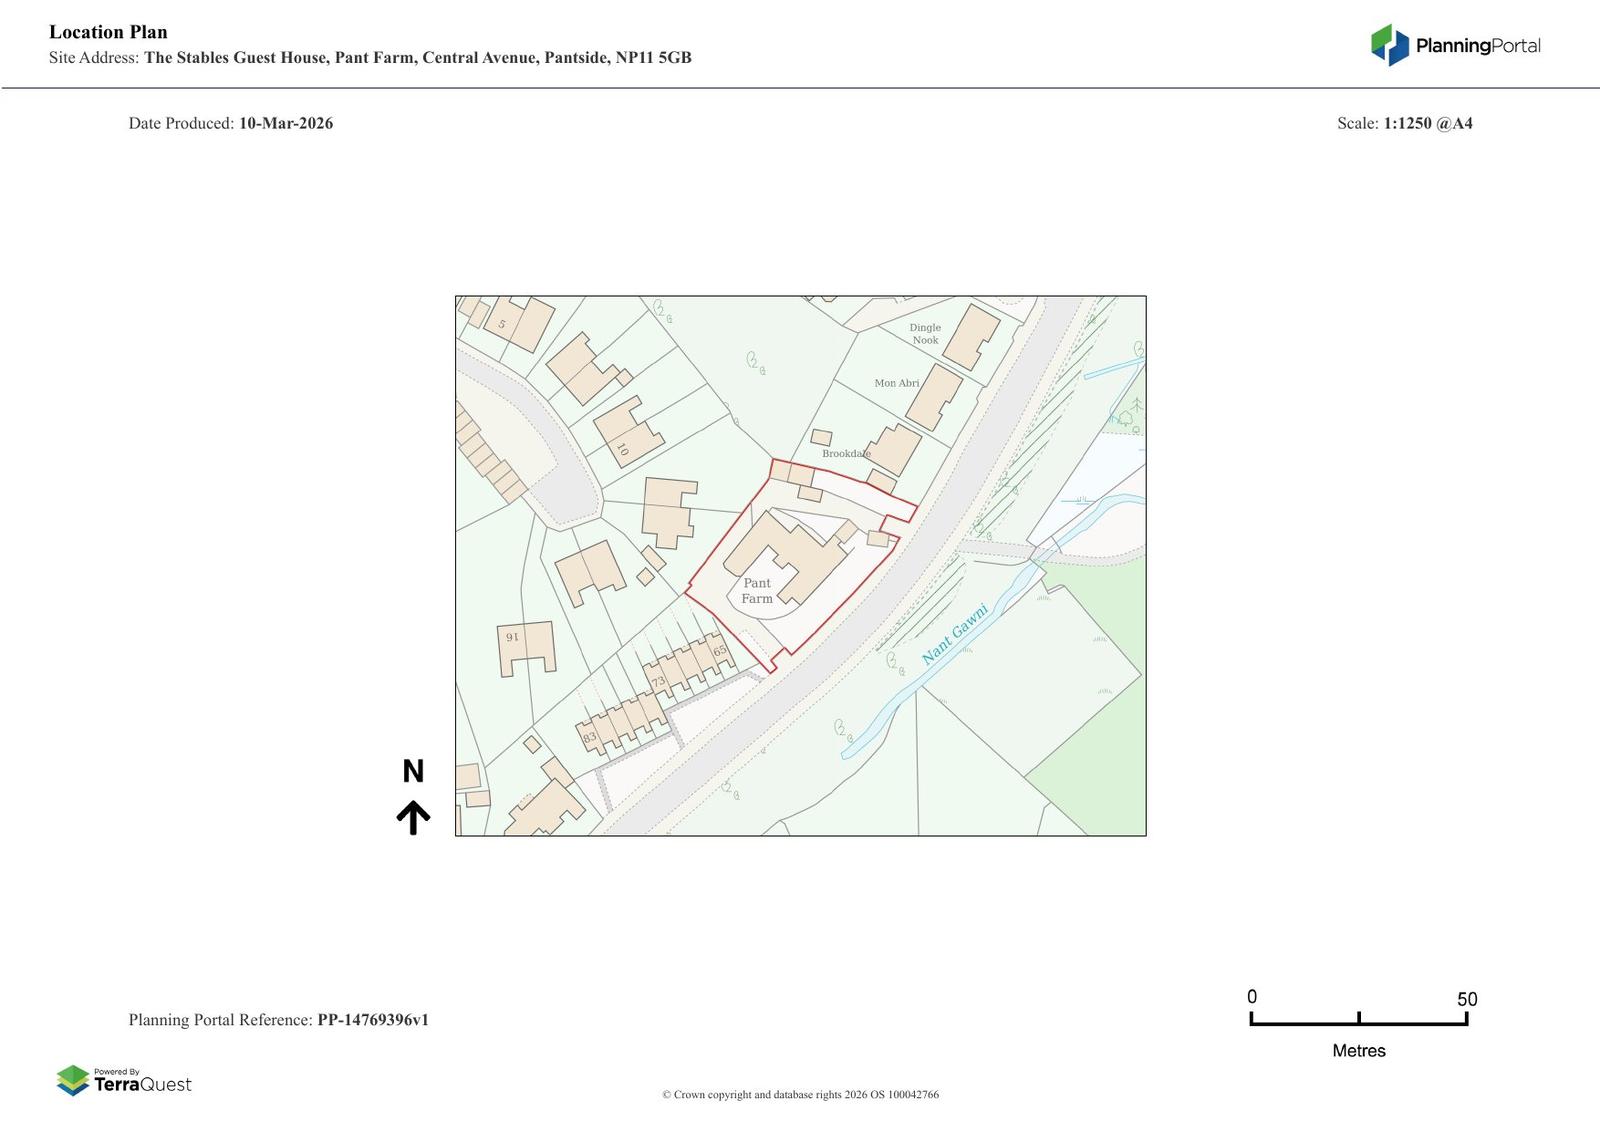Image resolution: width=1600 pixels, height=1132 pixels.
Task: Click house number 10 on the map
Action: point(622,450)
